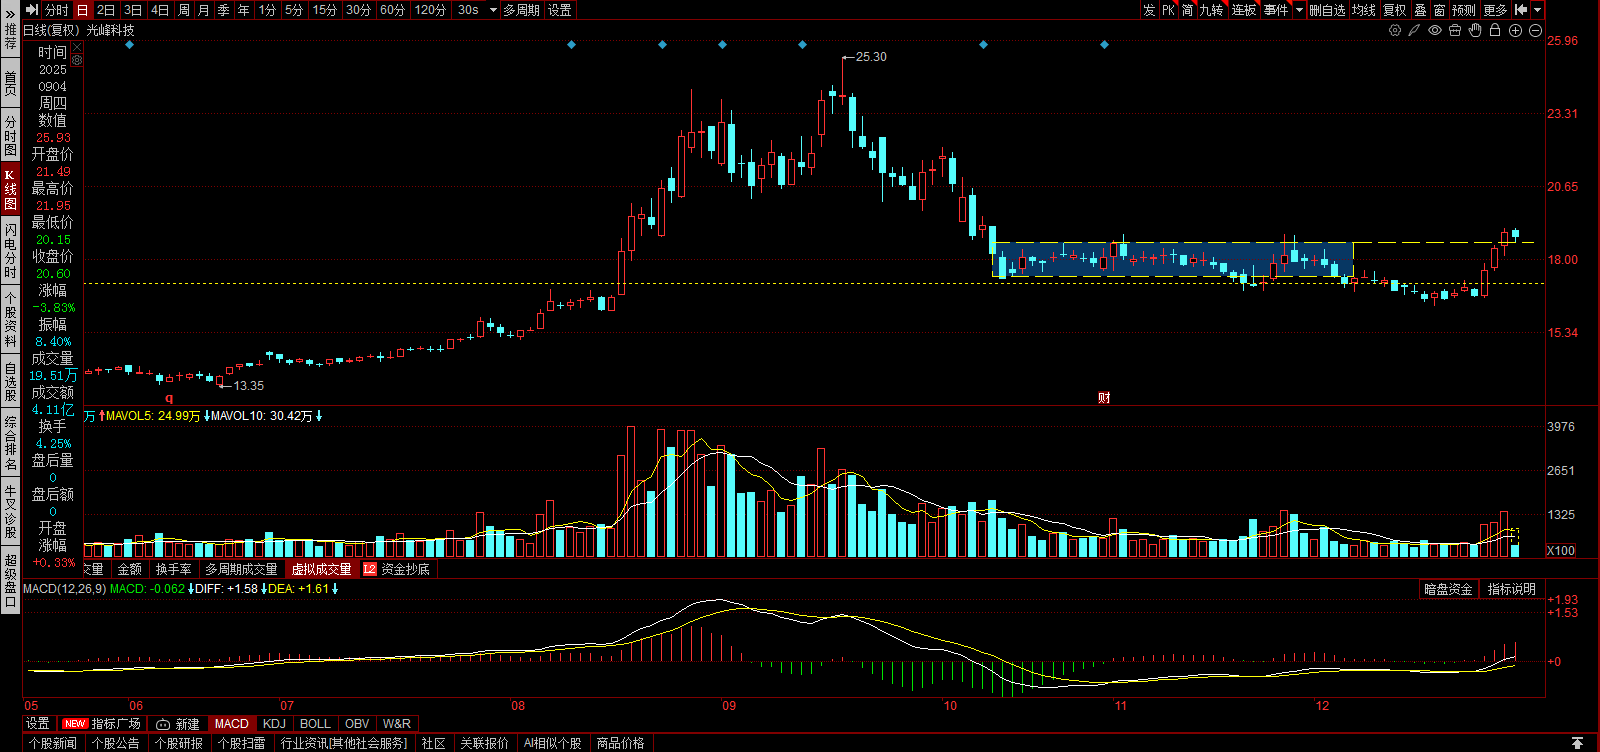Zoom in with the plus circle icon

point(1515,30)
